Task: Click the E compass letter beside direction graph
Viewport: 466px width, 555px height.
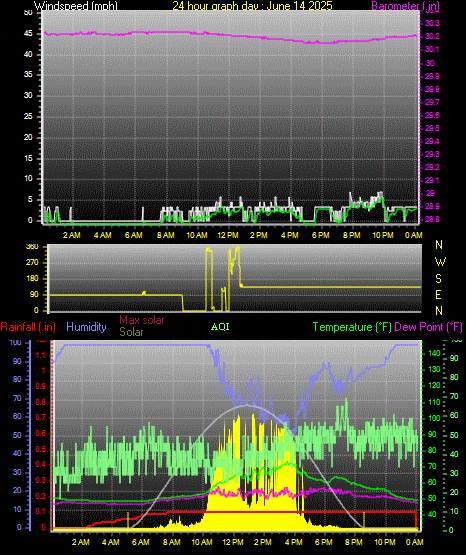Action: point(438,294)
